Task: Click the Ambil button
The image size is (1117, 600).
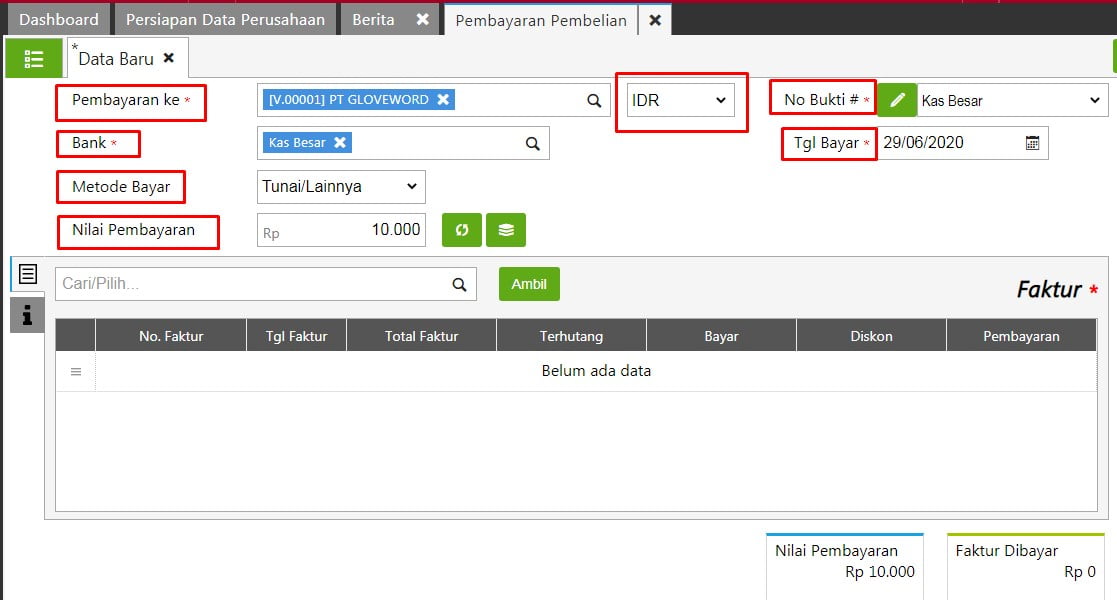Action: coord(529,284)
